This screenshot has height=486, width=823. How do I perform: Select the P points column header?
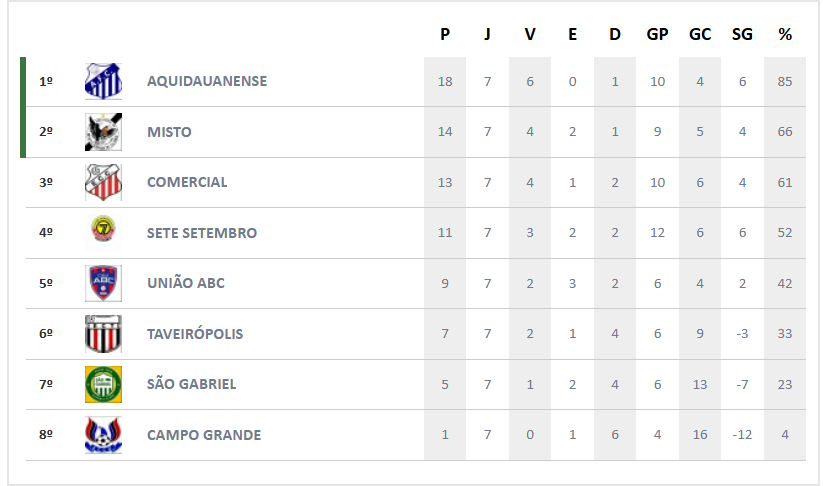[x=445, y=34]
